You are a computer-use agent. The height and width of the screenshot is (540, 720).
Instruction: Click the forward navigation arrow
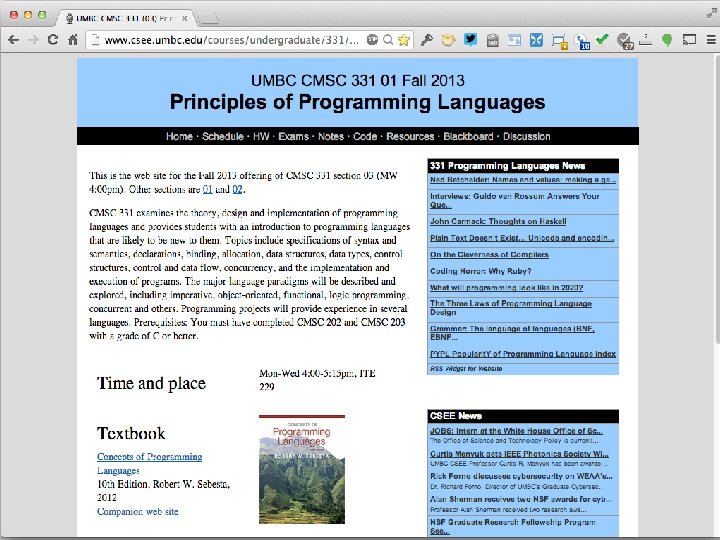(33, 40)
